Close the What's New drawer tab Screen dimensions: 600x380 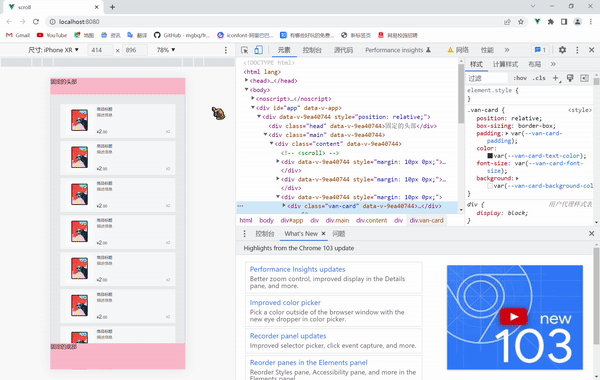pyautogui.click(x=323, y=233)
